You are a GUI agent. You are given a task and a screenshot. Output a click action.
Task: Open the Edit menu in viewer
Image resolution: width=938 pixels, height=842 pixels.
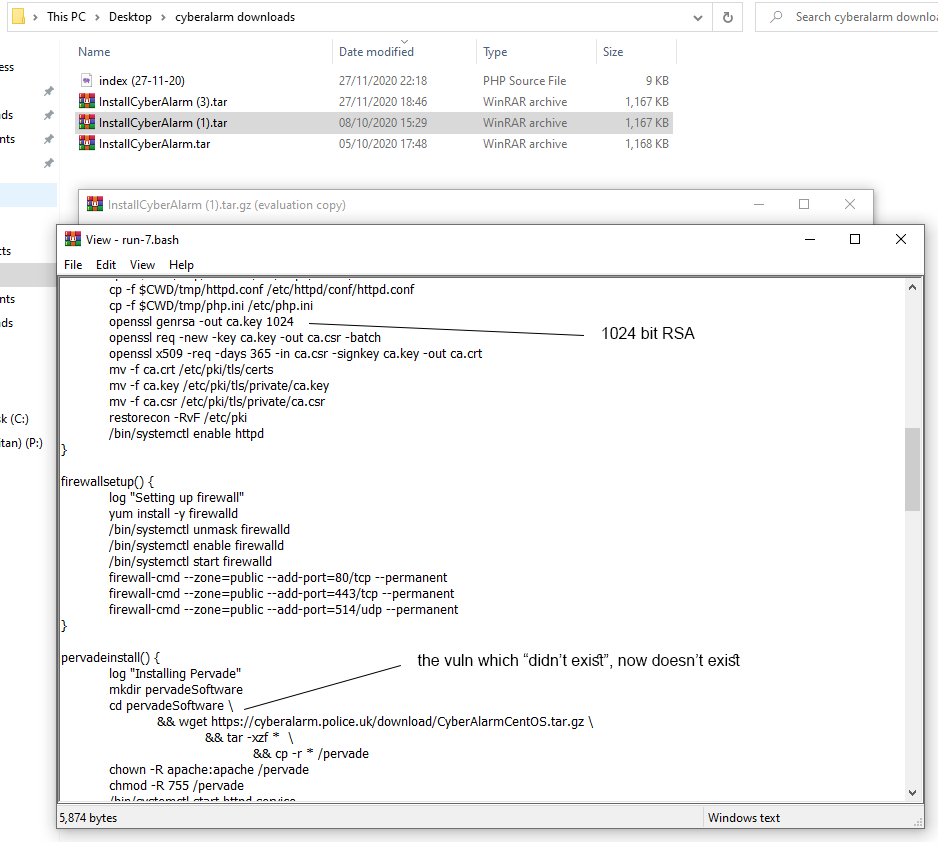click(106, 265)
